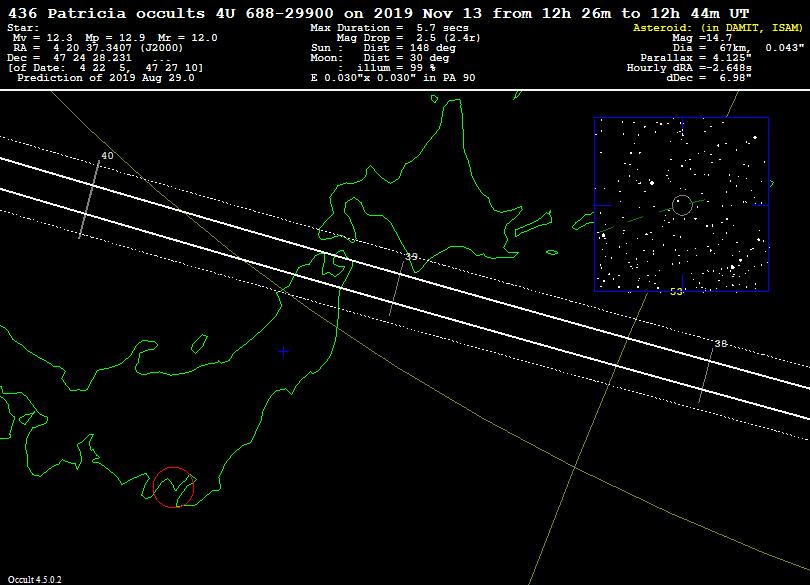Screen dimensions: 810x585
Task: Click the asteroid 'Mag =14.7' value
Action: tap(702, 38)
